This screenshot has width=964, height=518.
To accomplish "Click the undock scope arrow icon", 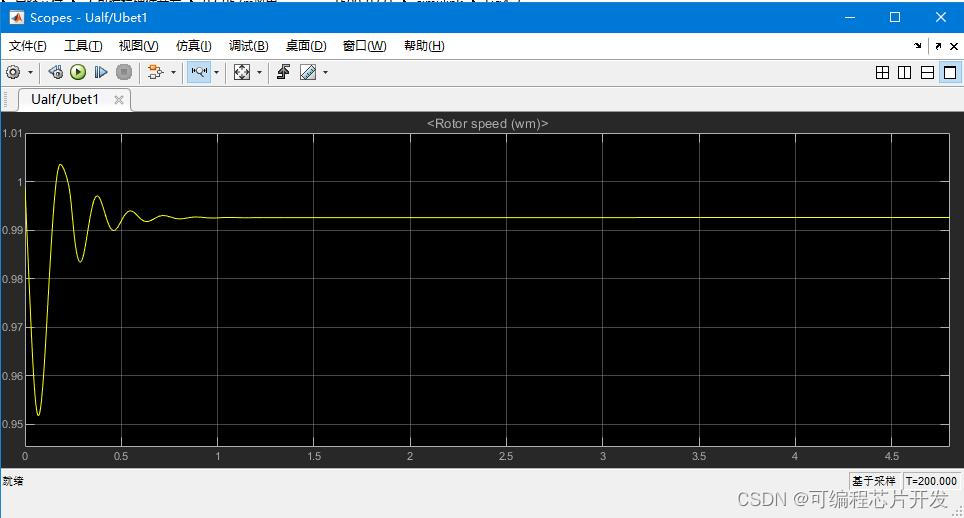I will point(938,46).
